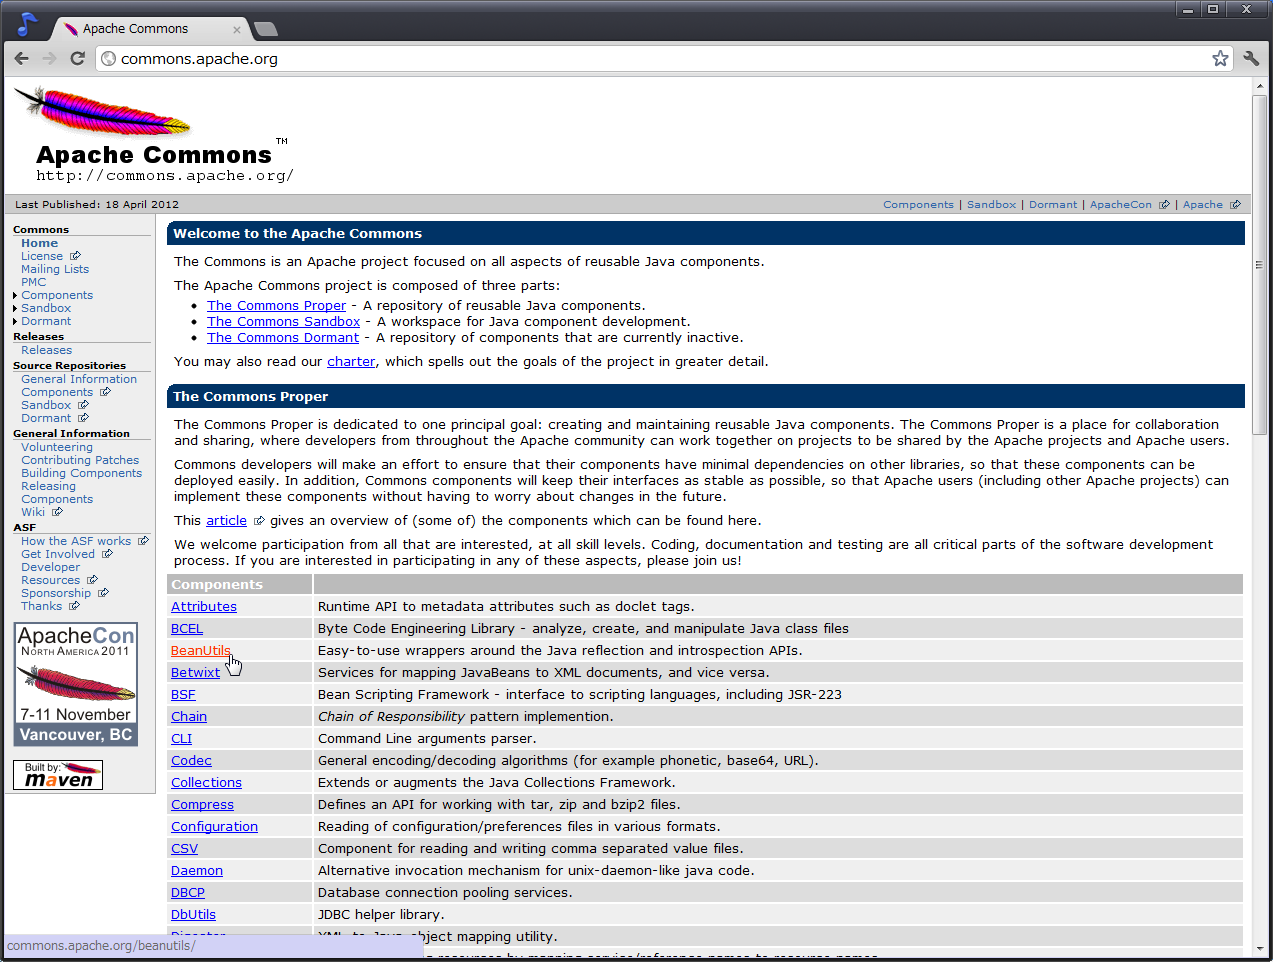This screenshot has width=1273, height=962.
Task: Open Dormant in the top navigation
Action: click(1053, 205)
